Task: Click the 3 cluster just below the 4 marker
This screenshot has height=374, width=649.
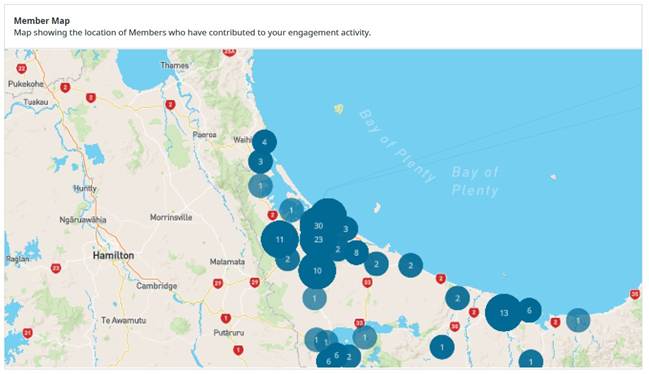Action: click(x=260, y=161)
